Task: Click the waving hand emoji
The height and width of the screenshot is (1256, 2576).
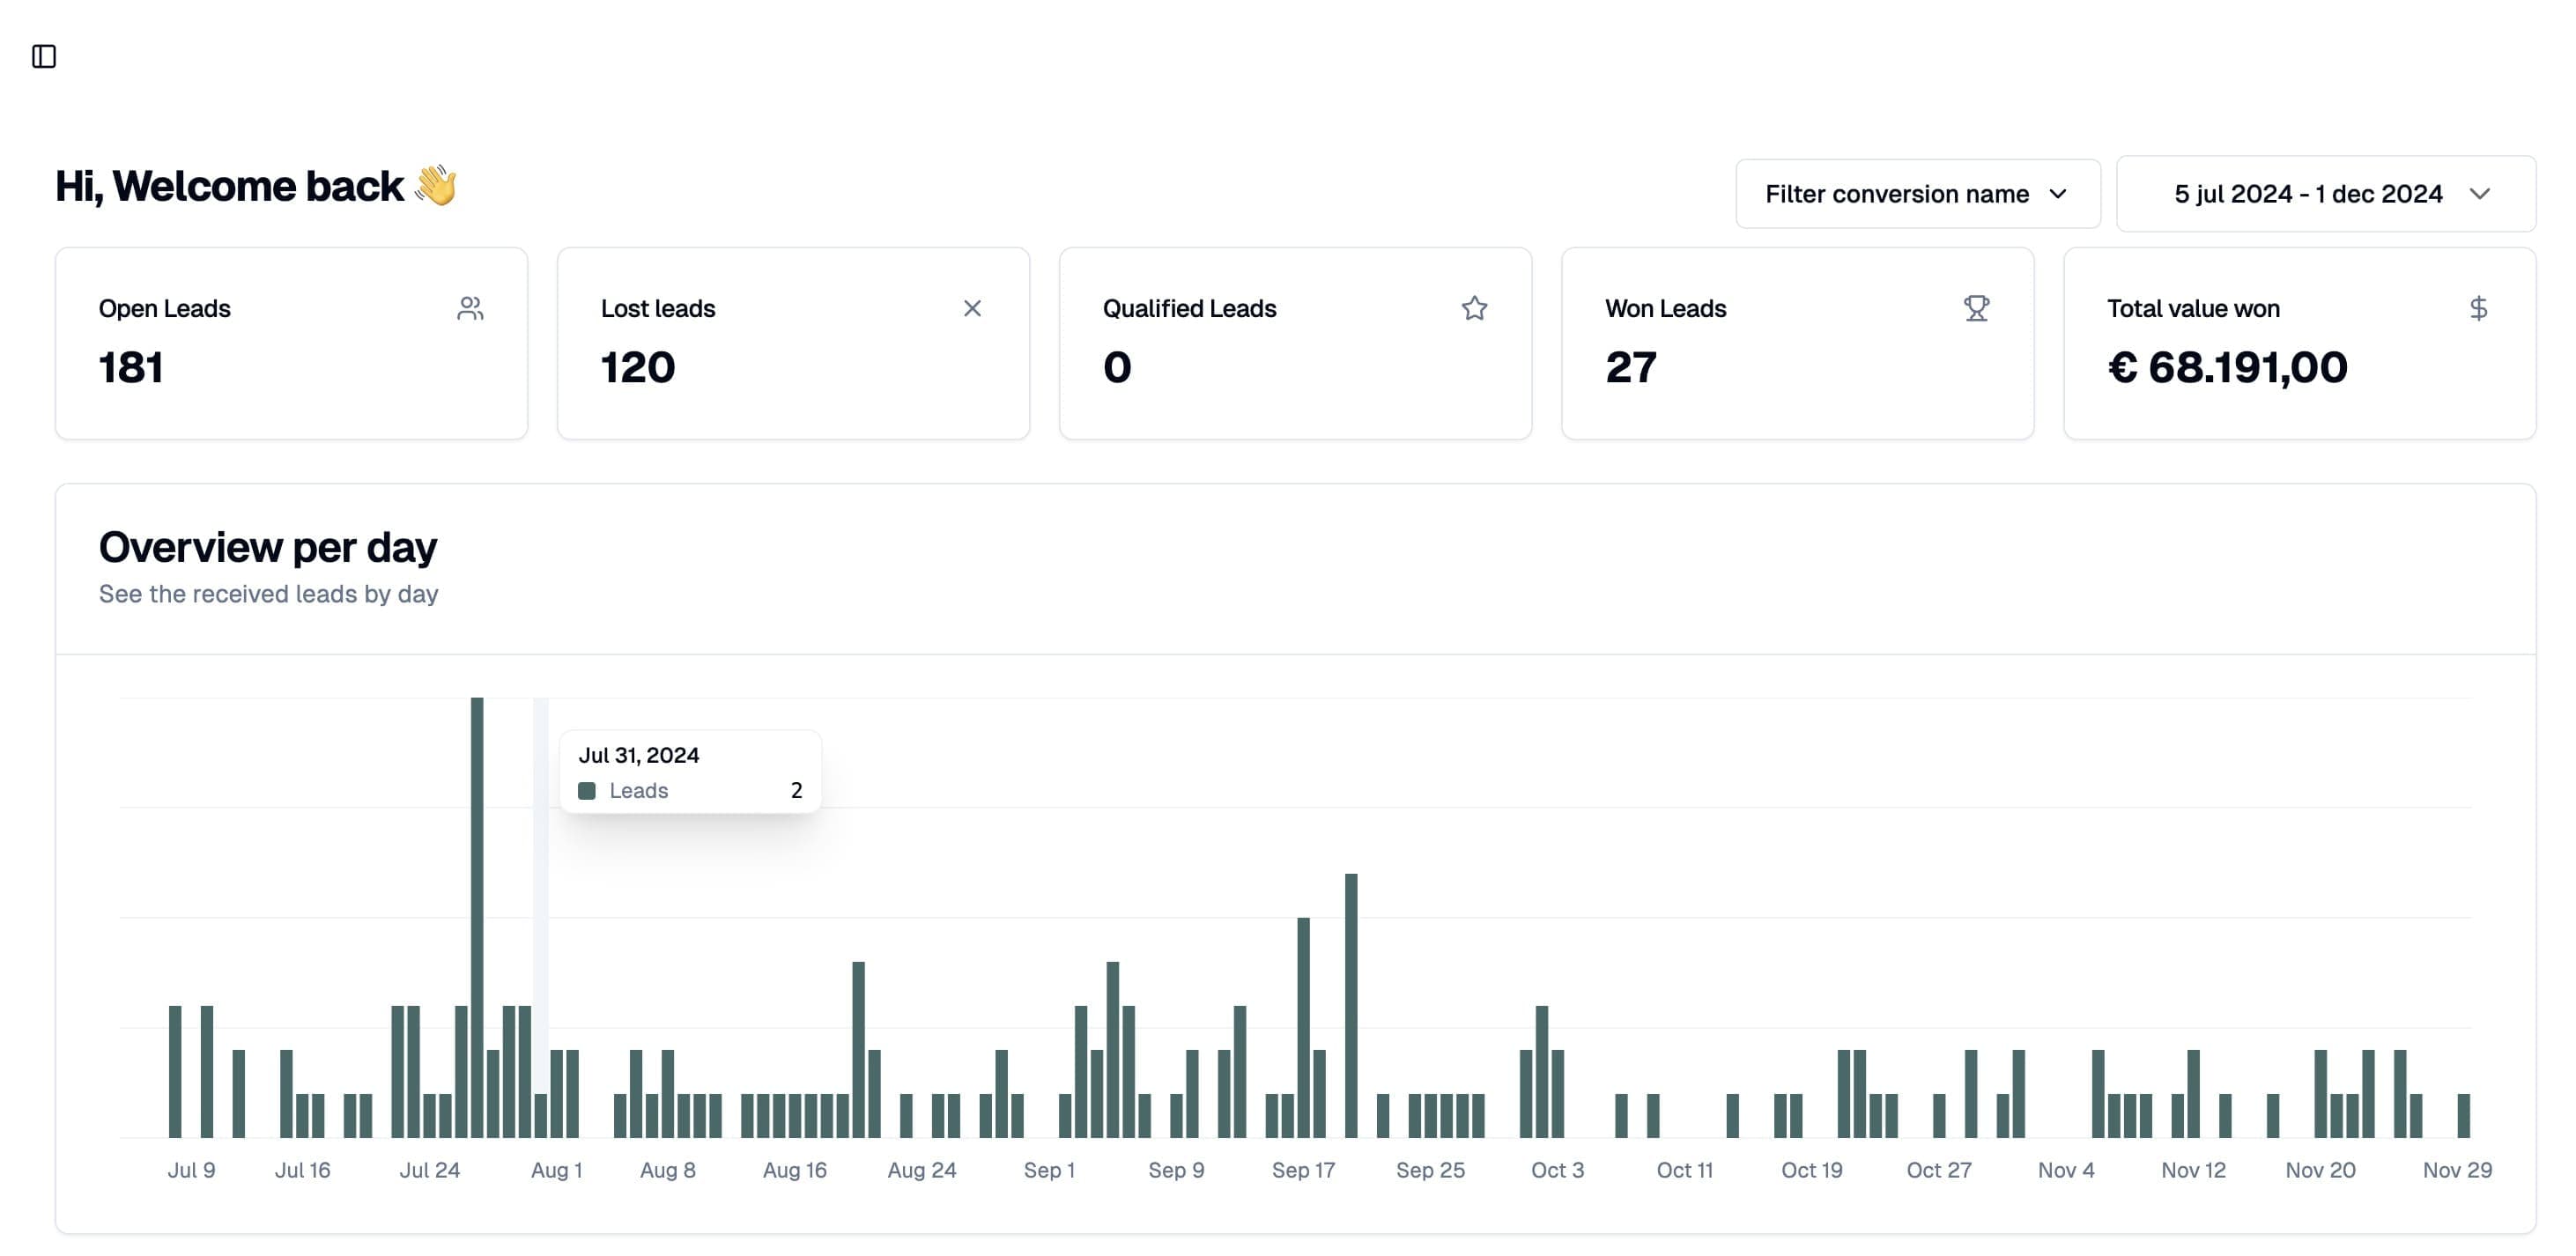Action: [x=436, y=186]
